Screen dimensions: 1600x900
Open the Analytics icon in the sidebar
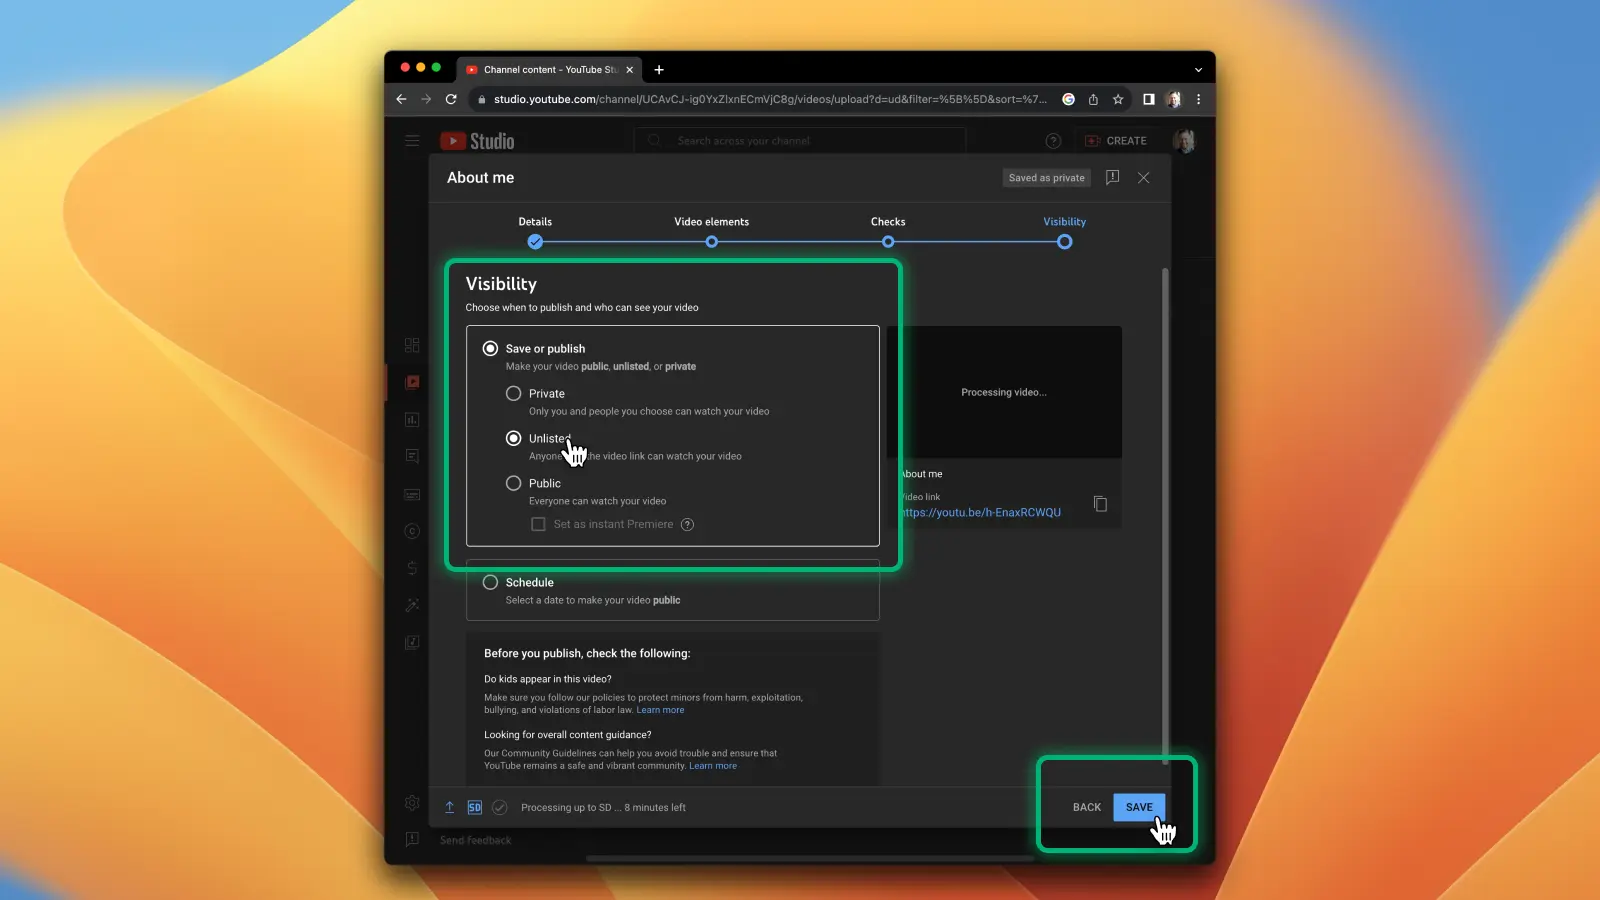[x=412, y=420]
